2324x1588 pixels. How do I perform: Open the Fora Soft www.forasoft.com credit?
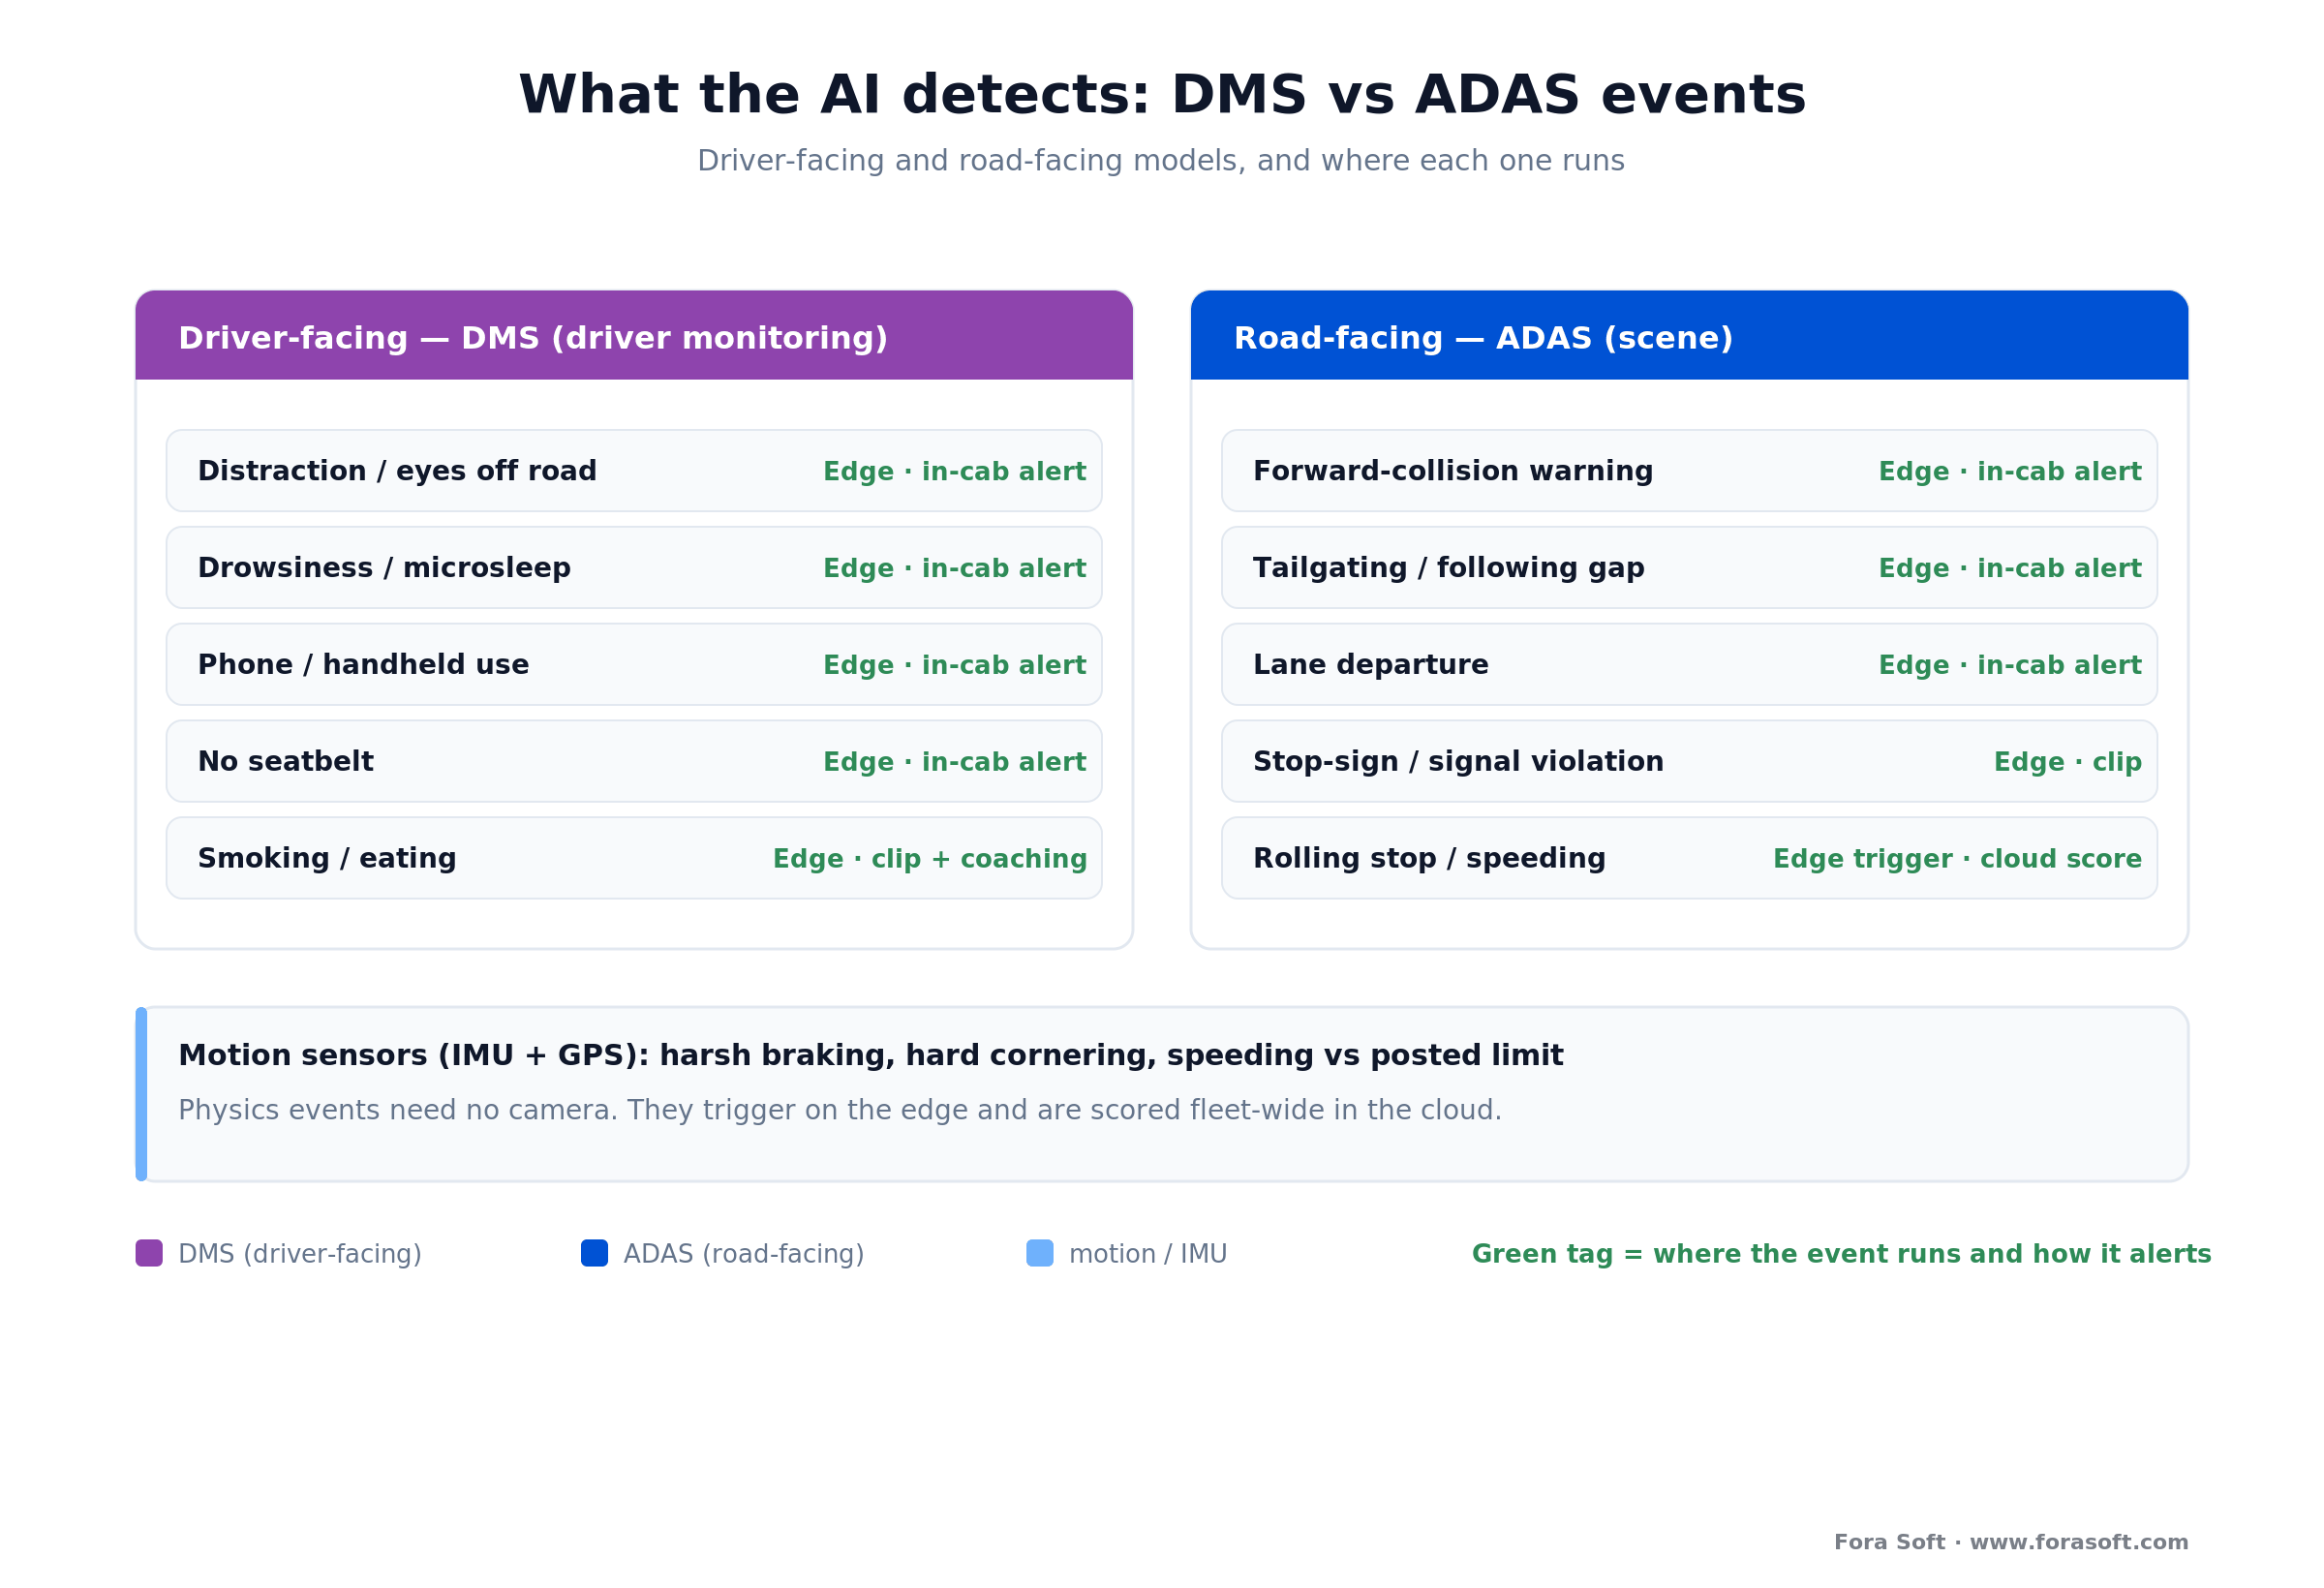tap(2011, 1543)
